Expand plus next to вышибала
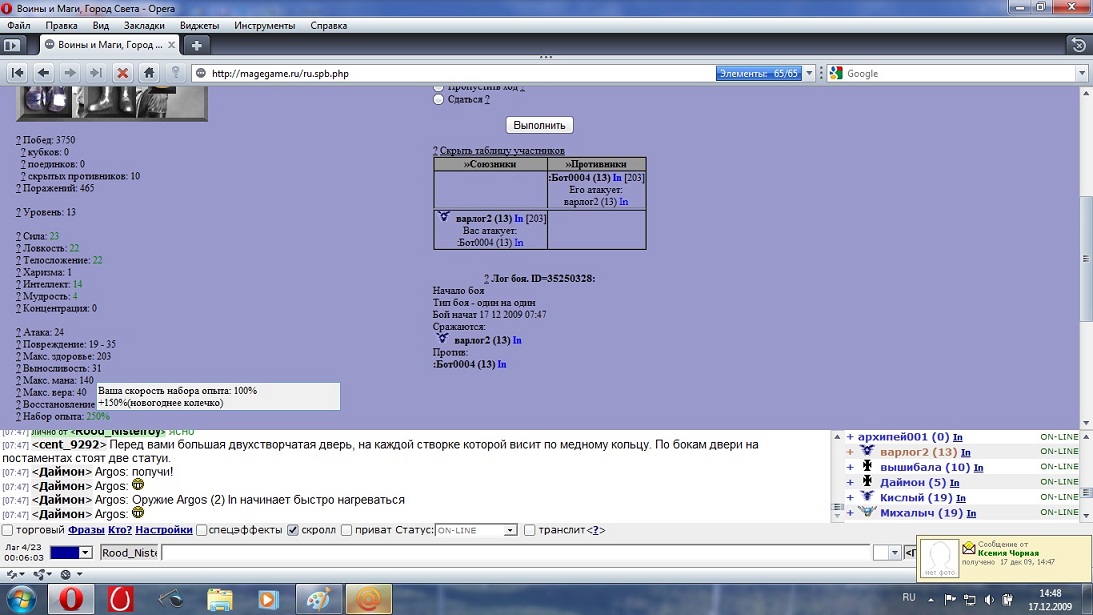 coord(850,467)
